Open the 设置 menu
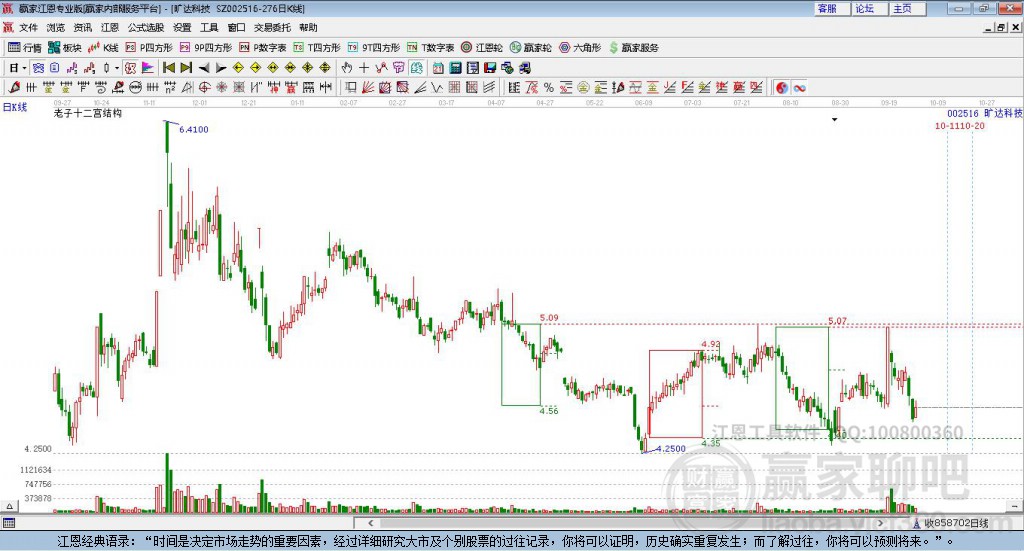The image size is (1024, 551). point(182,27)
